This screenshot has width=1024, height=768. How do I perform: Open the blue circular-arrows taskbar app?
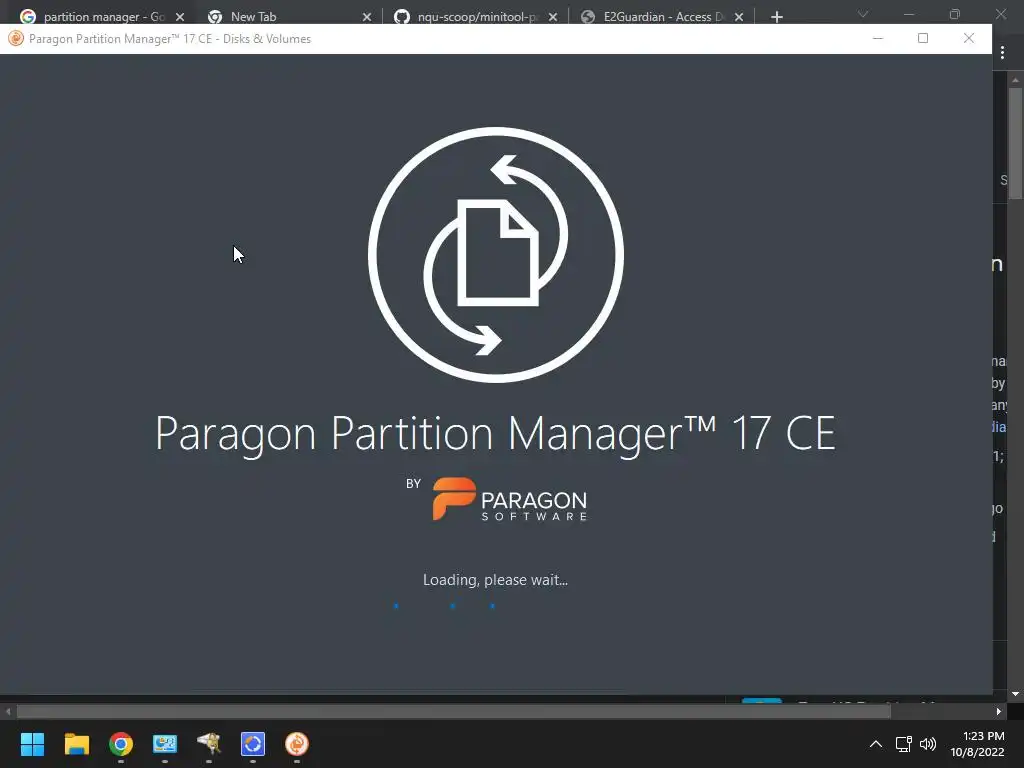point(253,744)
